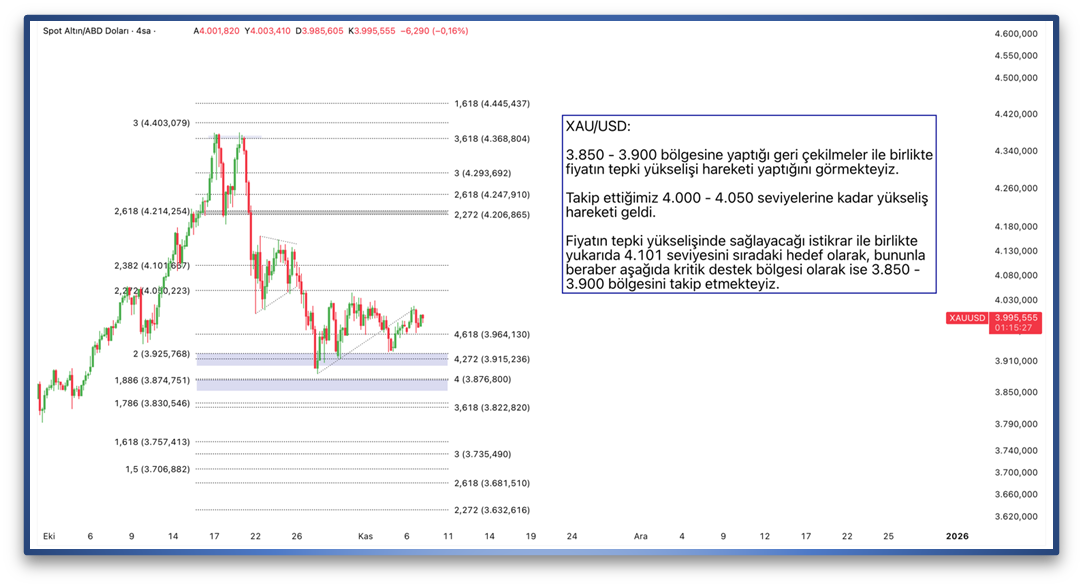Select the XAU/USD analysis text box
The image size is (1083, 587).
(749, 204)
